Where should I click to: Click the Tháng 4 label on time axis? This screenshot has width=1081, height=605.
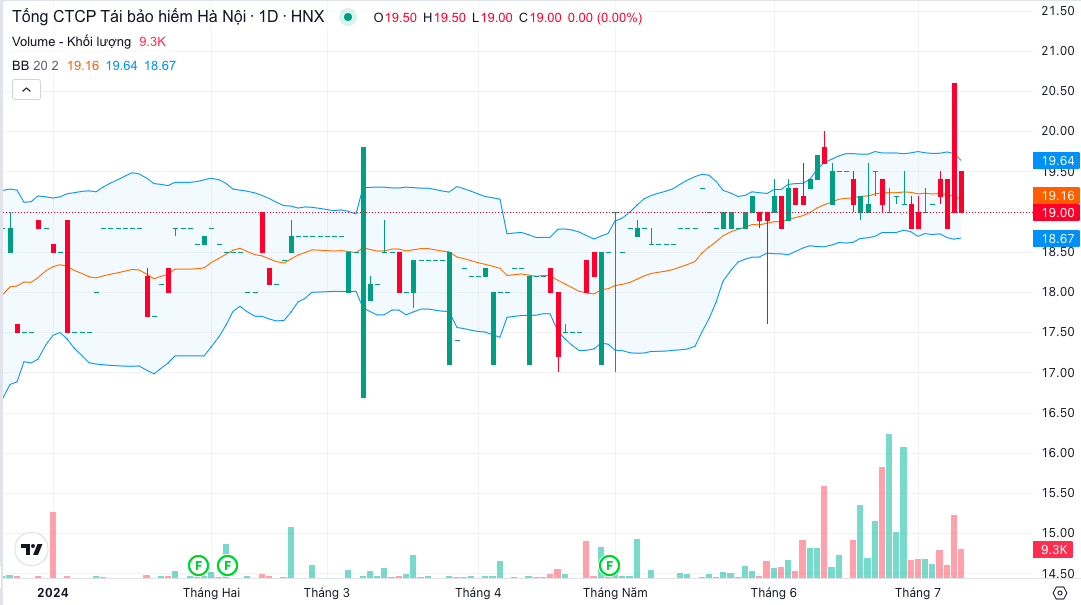pos(478,593)
